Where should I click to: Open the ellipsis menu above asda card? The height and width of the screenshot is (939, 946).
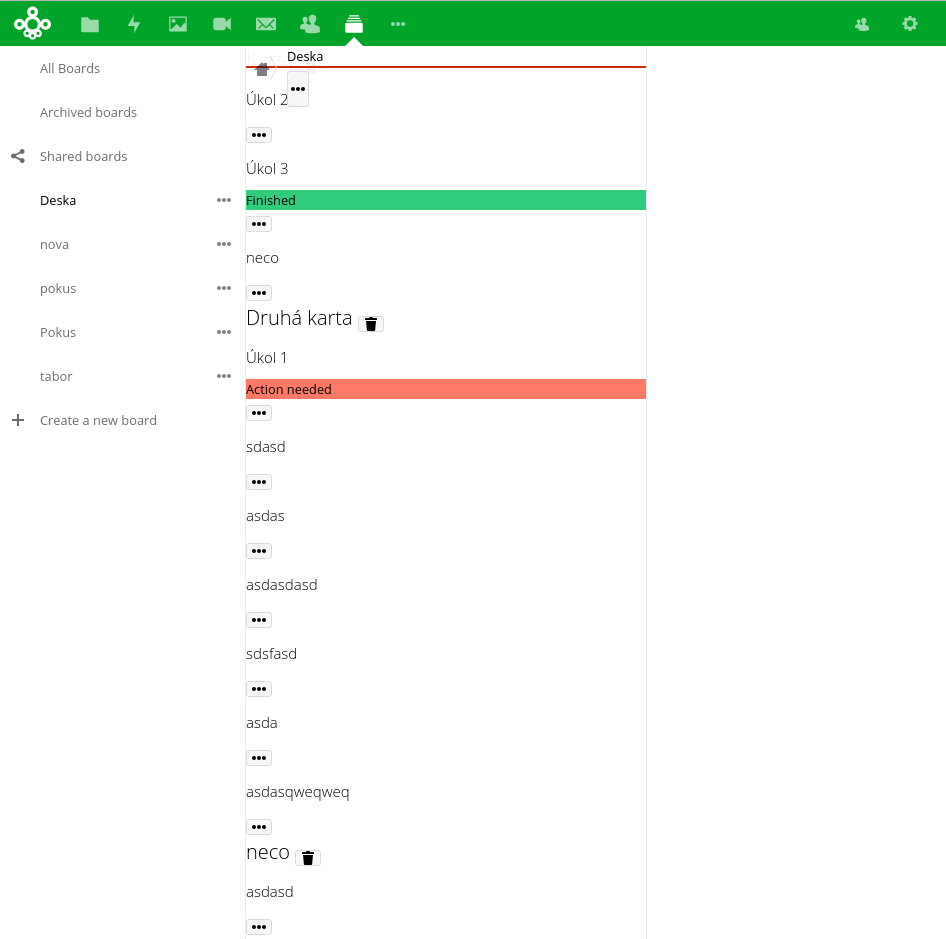coord(259,689)
